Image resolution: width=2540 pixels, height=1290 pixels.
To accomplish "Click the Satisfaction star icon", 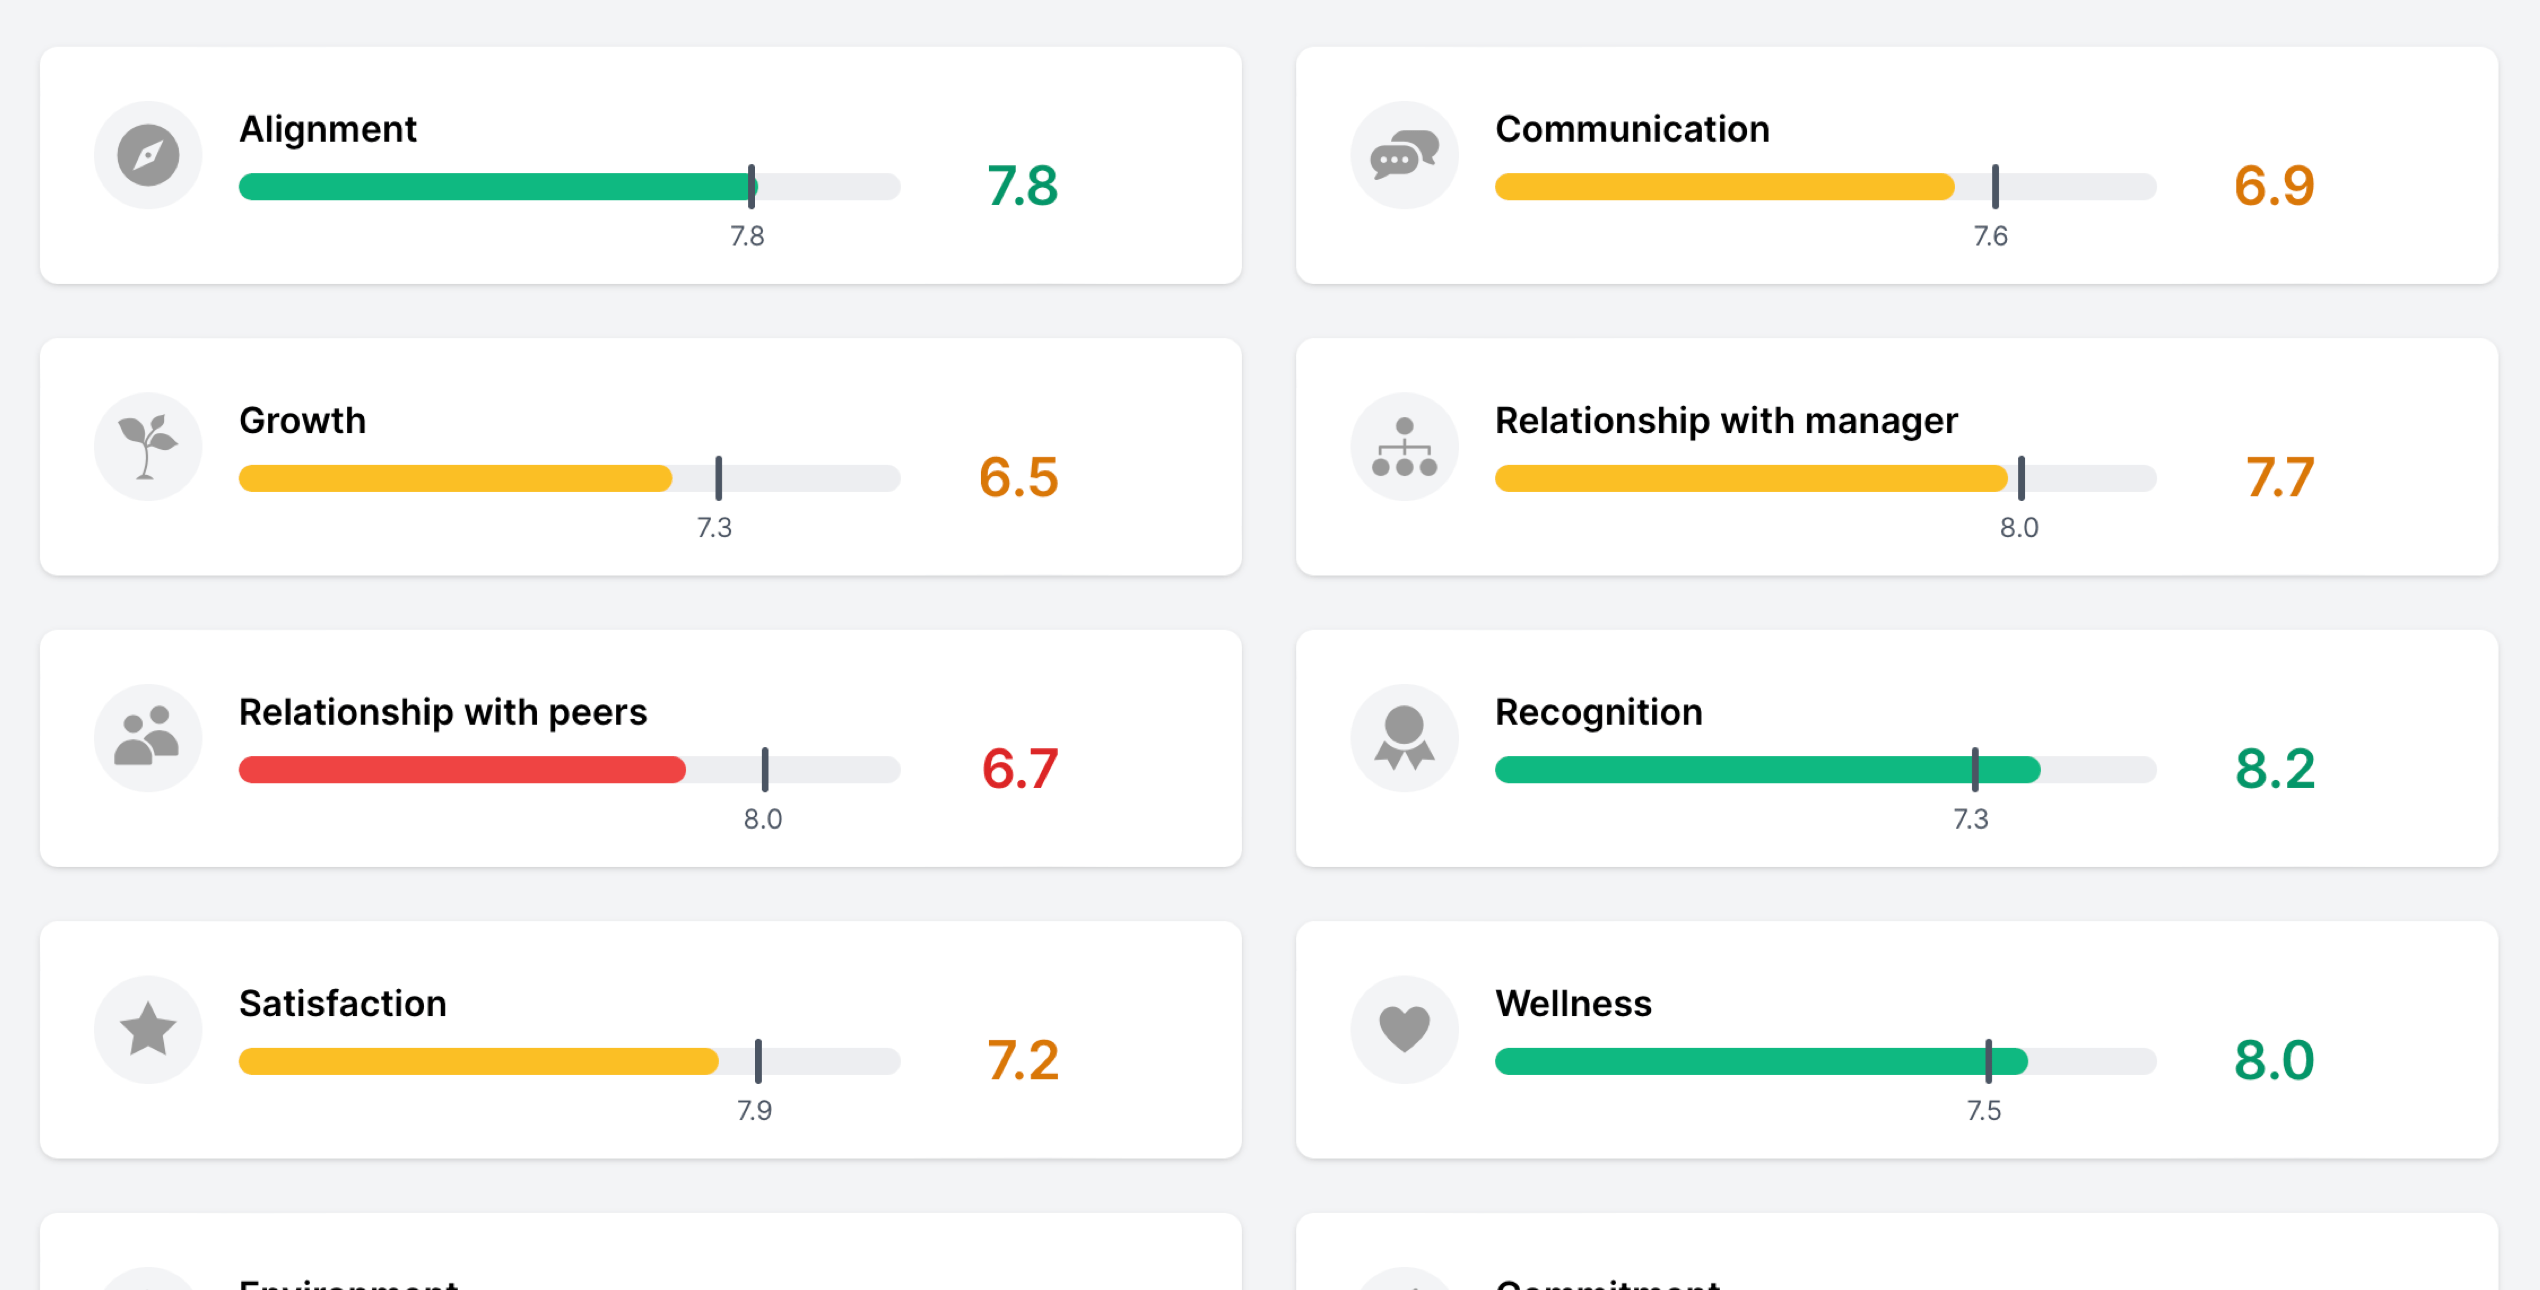I will (x=148, y=1029).
